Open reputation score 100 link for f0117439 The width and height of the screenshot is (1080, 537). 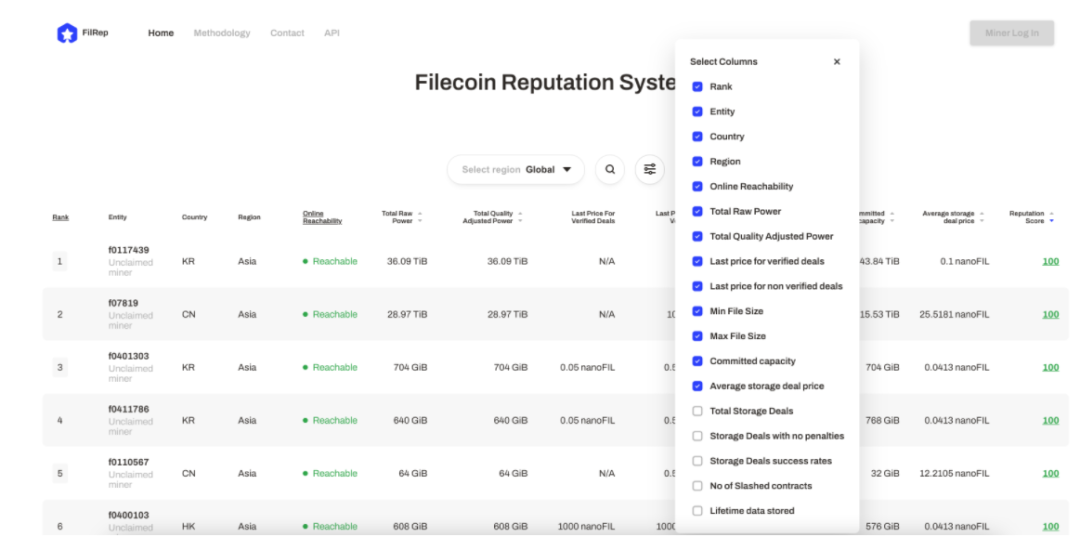[x=1050, y=262]
